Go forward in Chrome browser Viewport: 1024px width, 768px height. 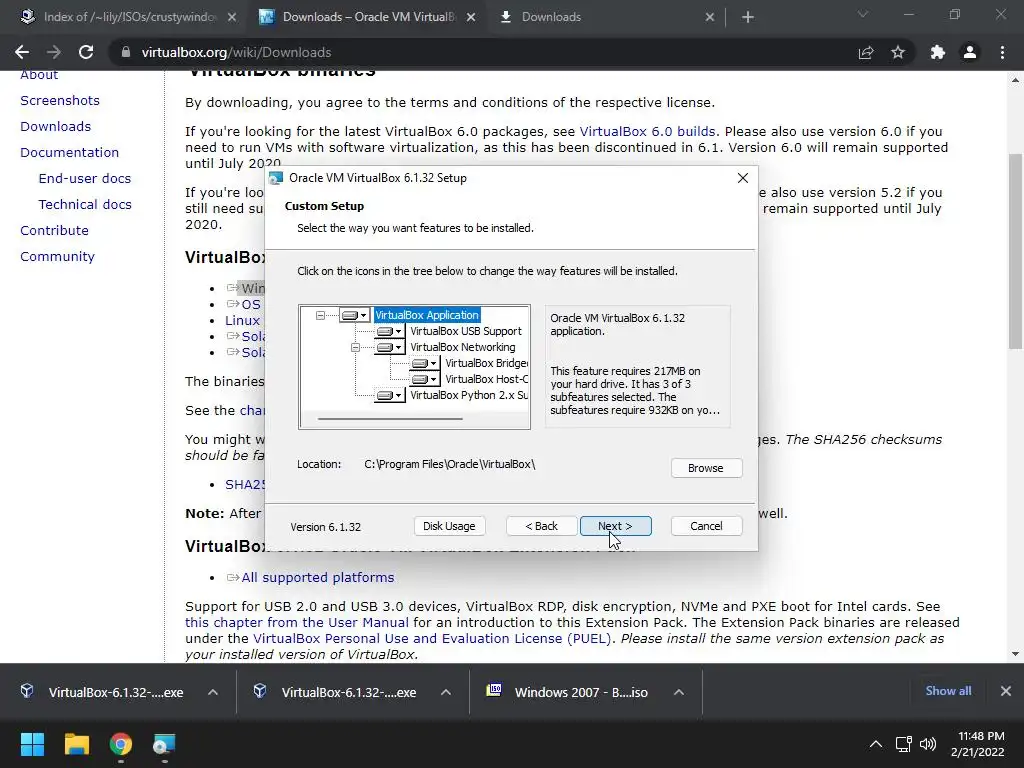click(x=54, y=52)
